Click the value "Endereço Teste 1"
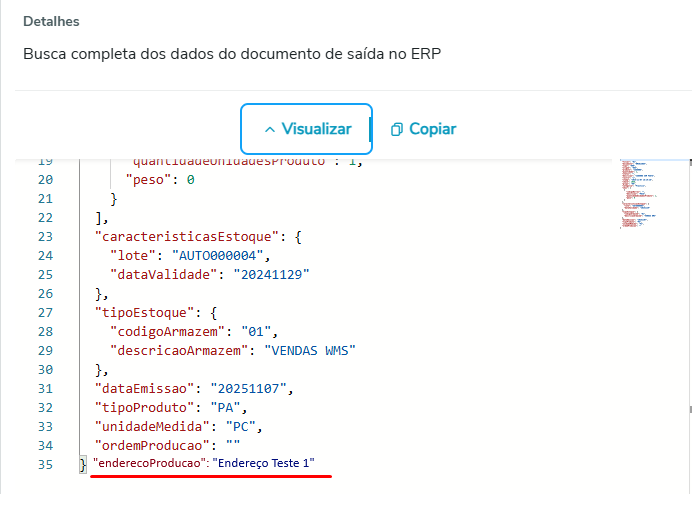Image resolution: width=692 pixels, height=521 pixels. 263,463
